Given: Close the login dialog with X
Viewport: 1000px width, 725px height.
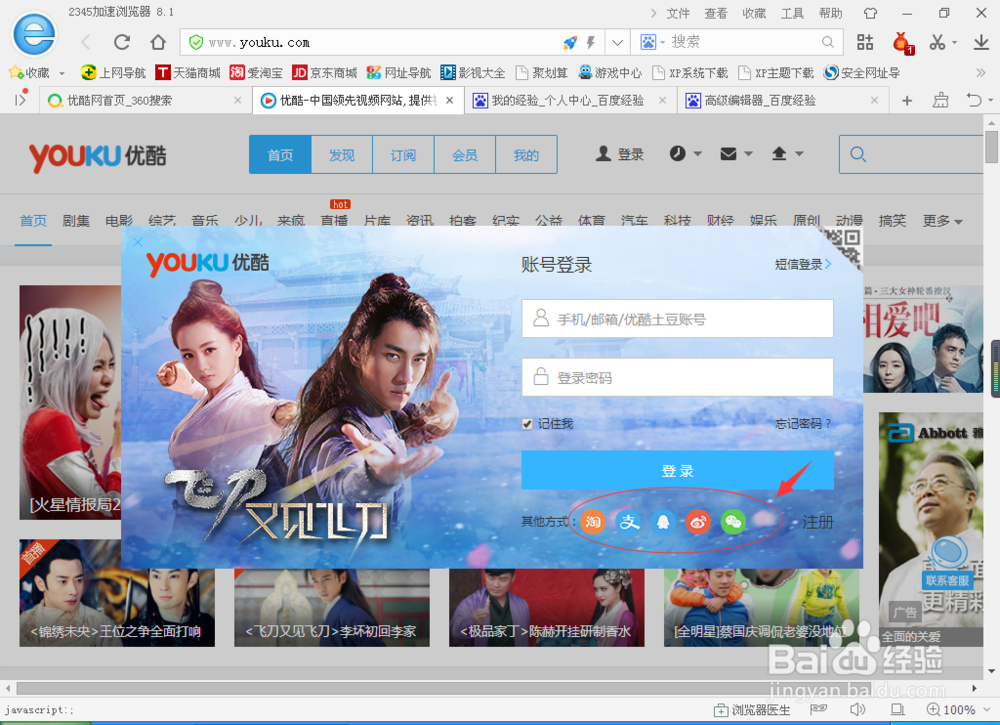Looking at the screenshot, I should point(138,241).
